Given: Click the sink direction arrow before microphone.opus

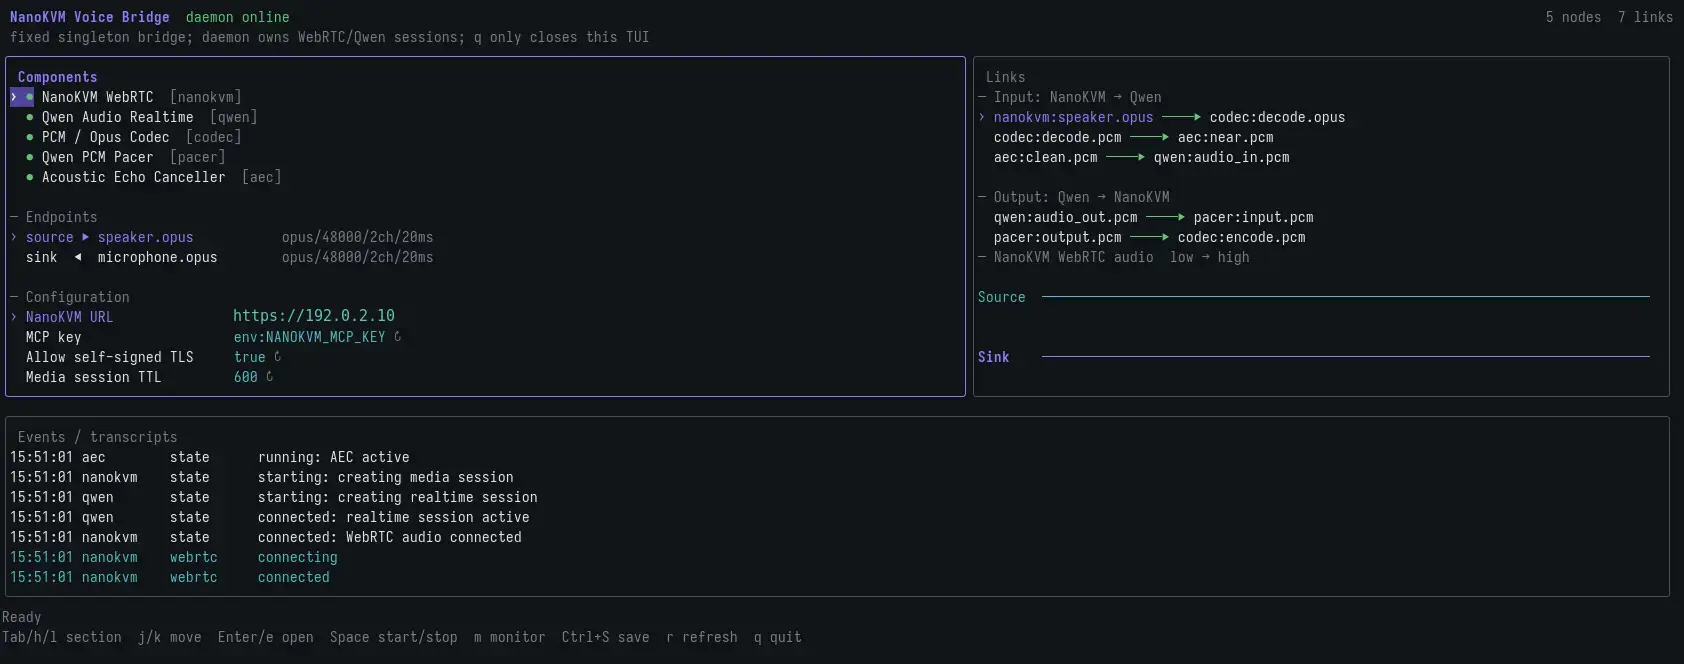Looking at the screenshot, I should click(78, 257).
